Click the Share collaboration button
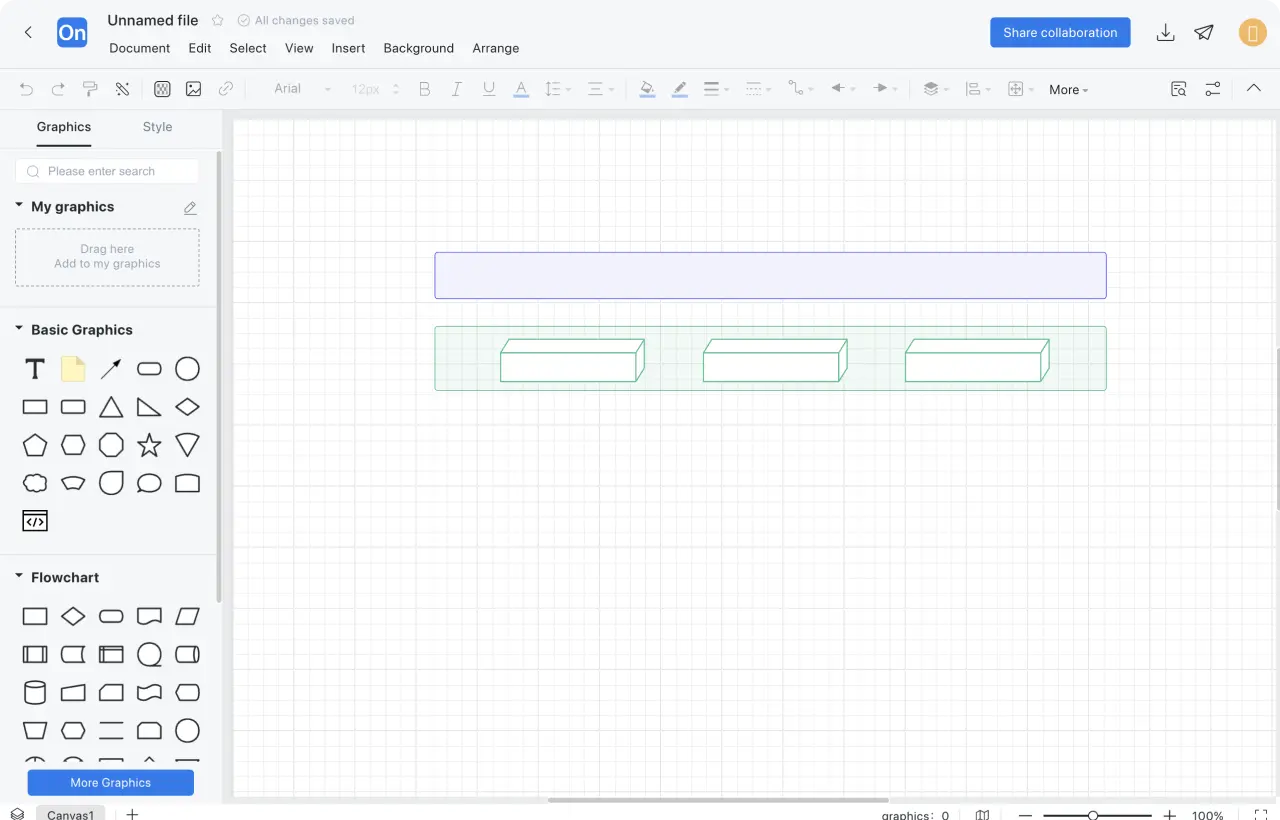1280x820 pixels. pos(1060,33)
